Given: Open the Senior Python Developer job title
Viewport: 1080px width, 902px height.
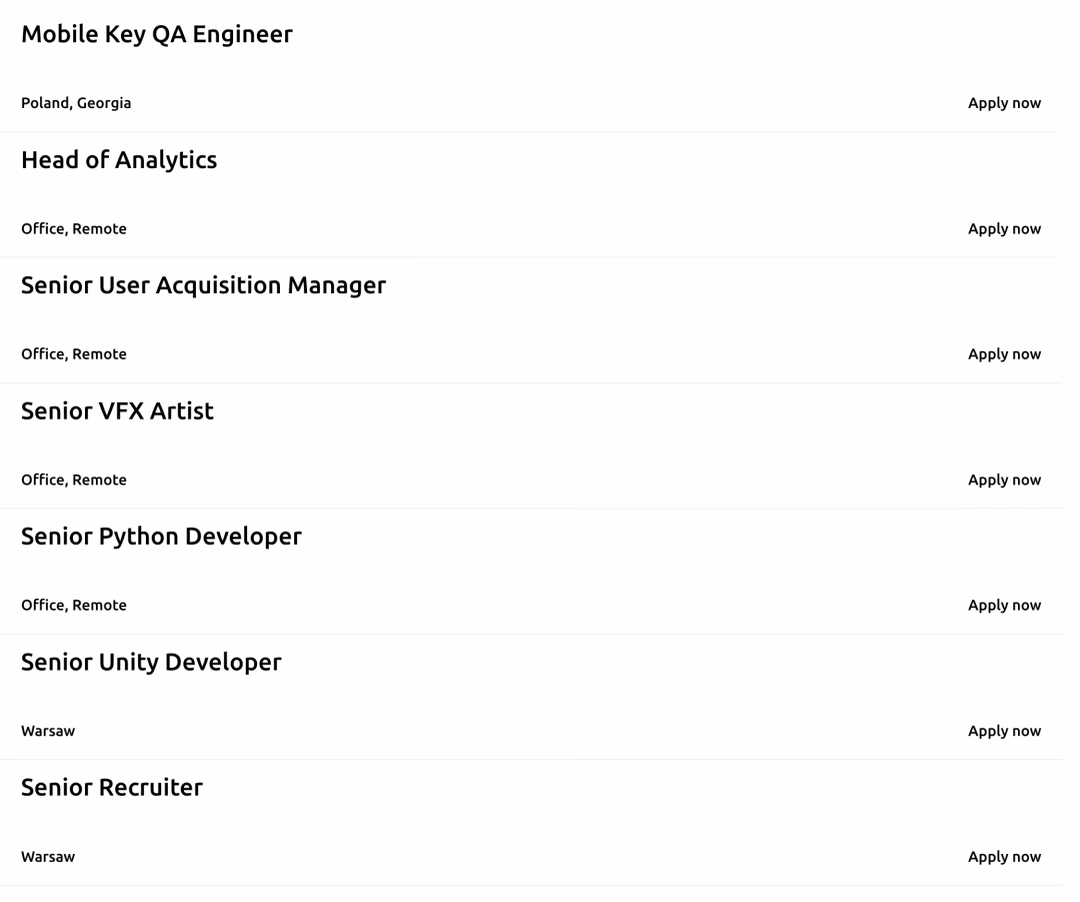Looking at the screenshot, I should point(161,537).
